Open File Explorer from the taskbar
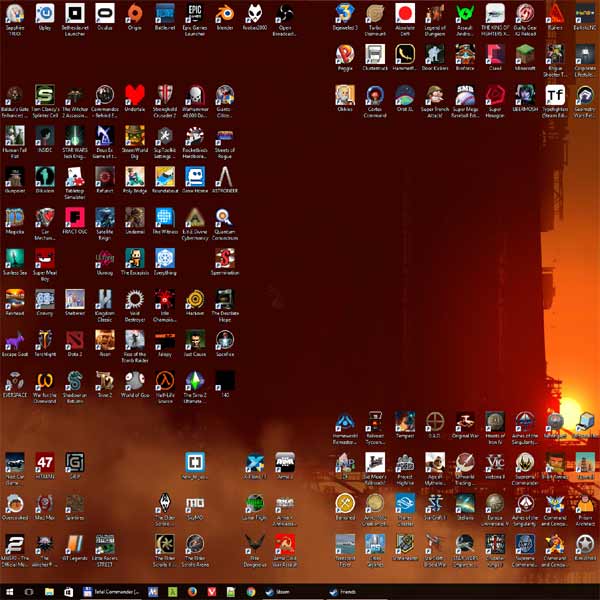 pos(49,592)
